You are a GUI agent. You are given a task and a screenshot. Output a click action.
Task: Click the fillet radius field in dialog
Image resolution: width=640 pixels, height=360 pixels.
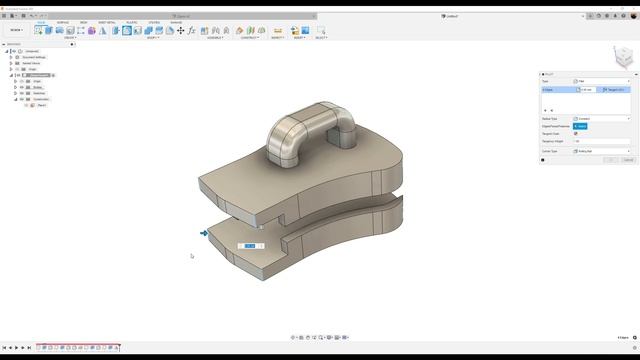click(x=587, y=90)
